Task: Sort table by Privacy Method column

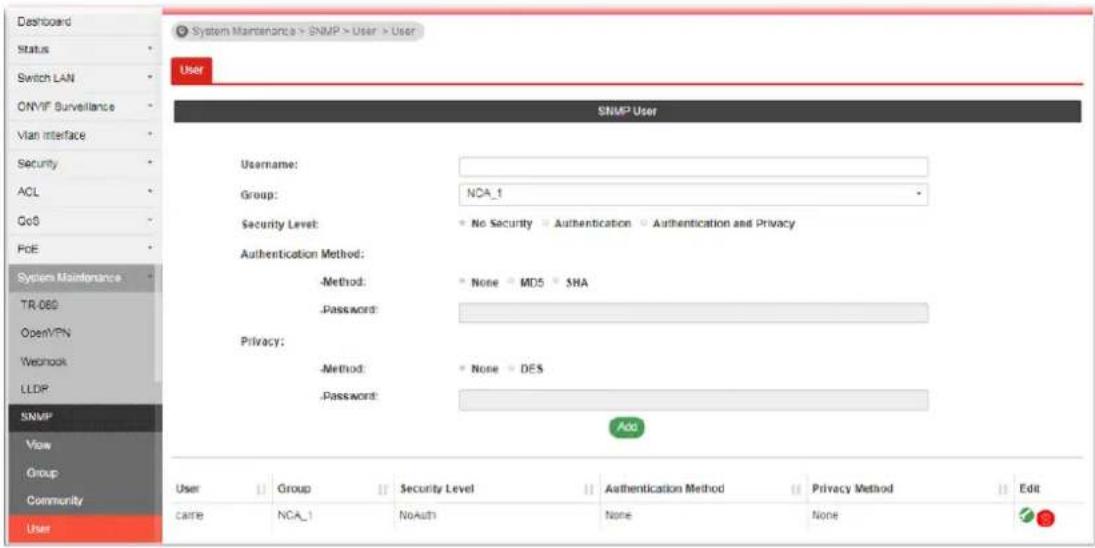Action: [1004, 489]
